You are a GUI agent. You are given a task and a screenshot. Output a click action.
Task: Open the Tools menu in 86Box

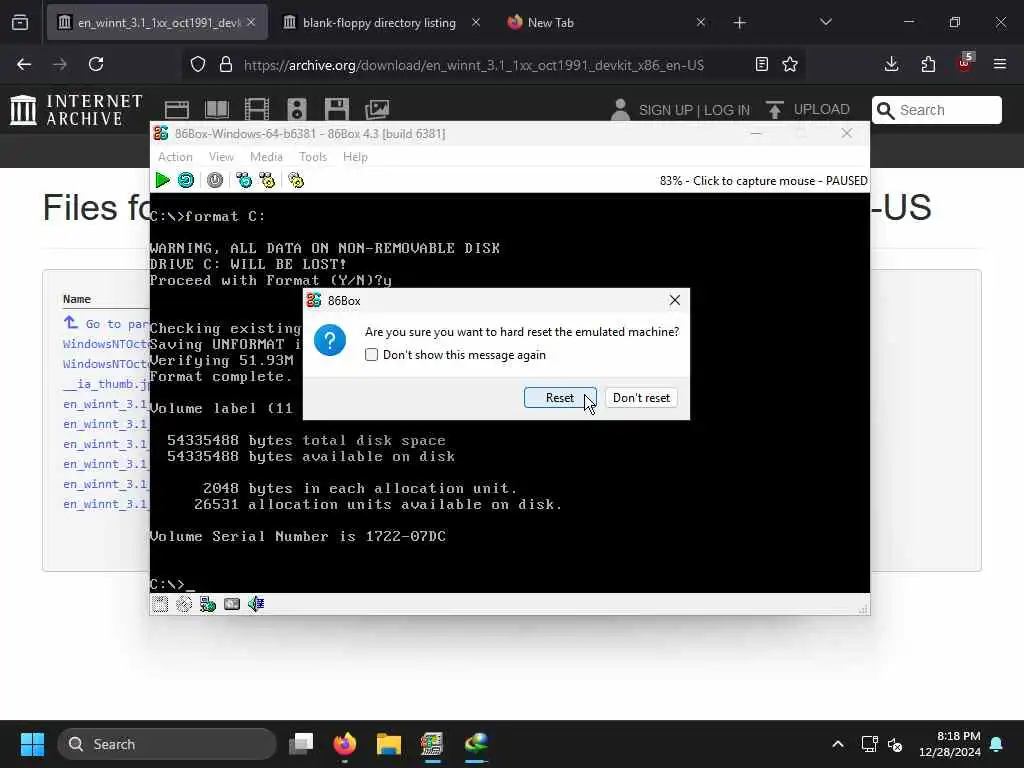313,157
